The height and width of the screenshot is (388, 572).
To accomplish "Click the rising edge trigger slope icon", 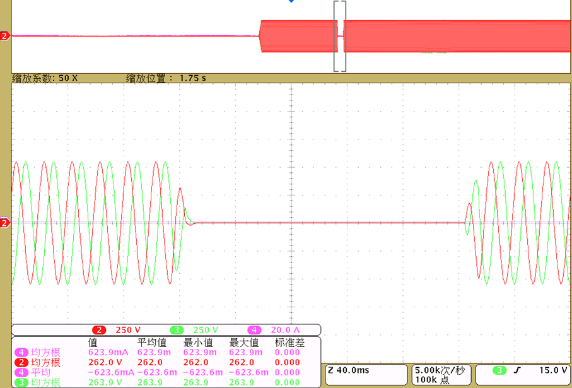I will (x=517, y=370).
